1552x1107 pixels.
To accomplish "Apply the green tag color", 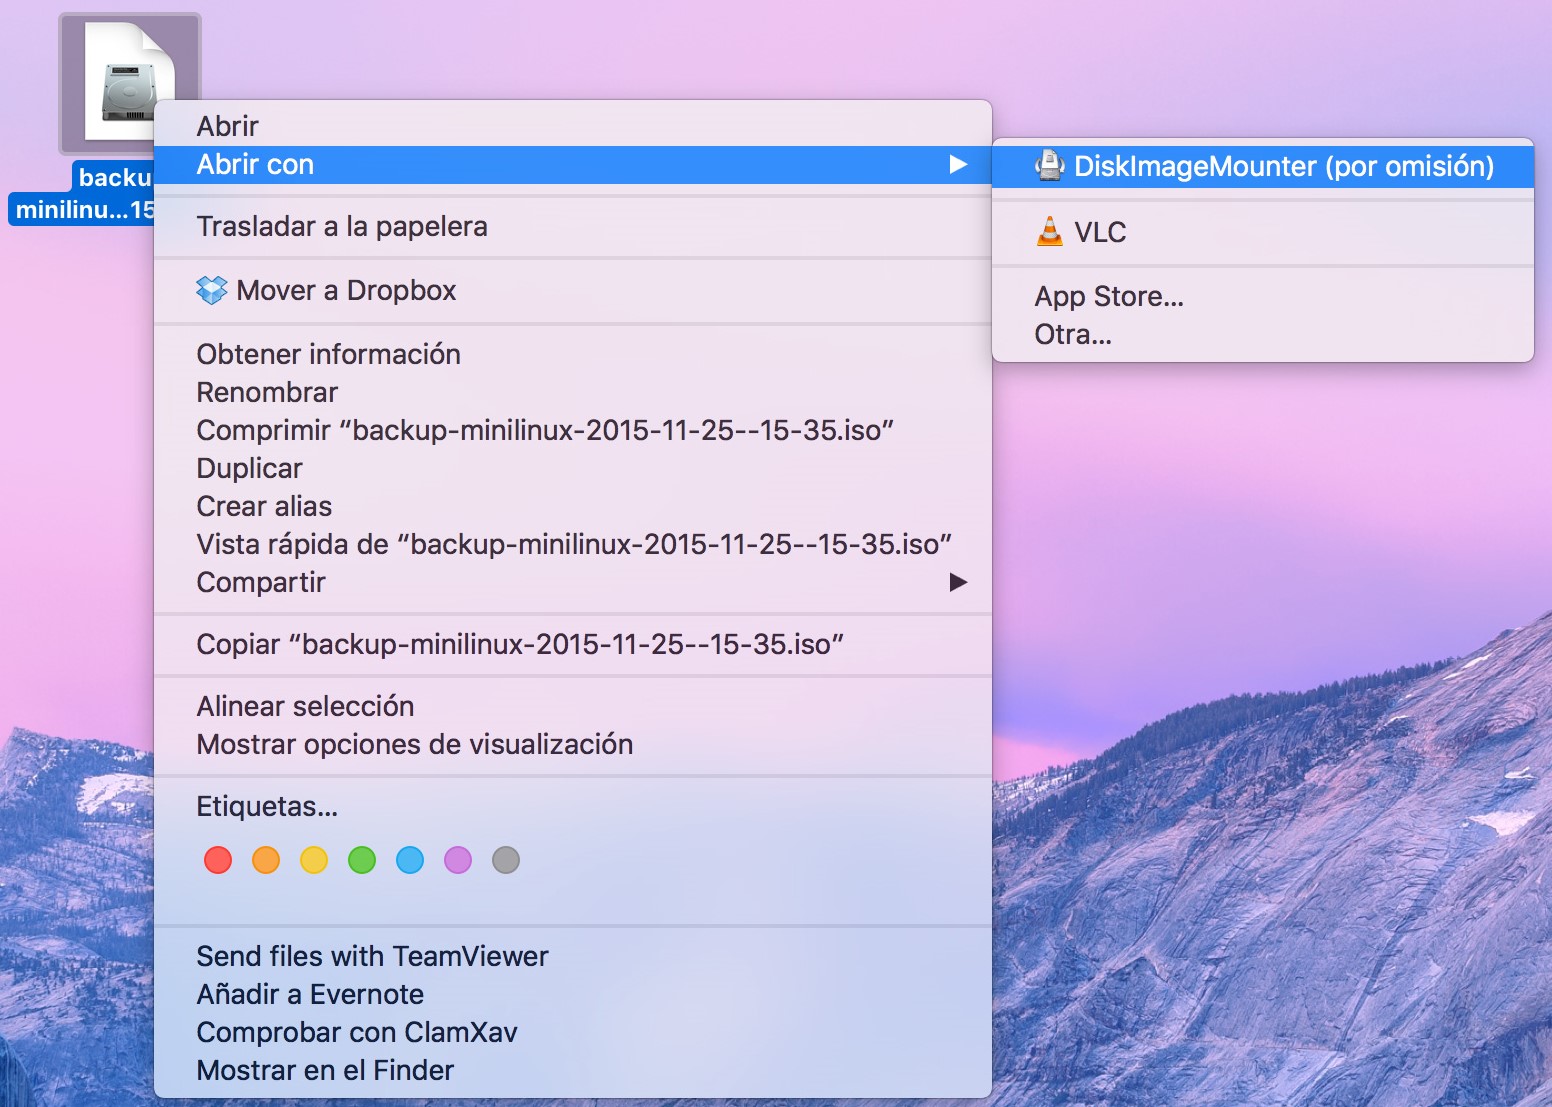I will pos(362,860).
